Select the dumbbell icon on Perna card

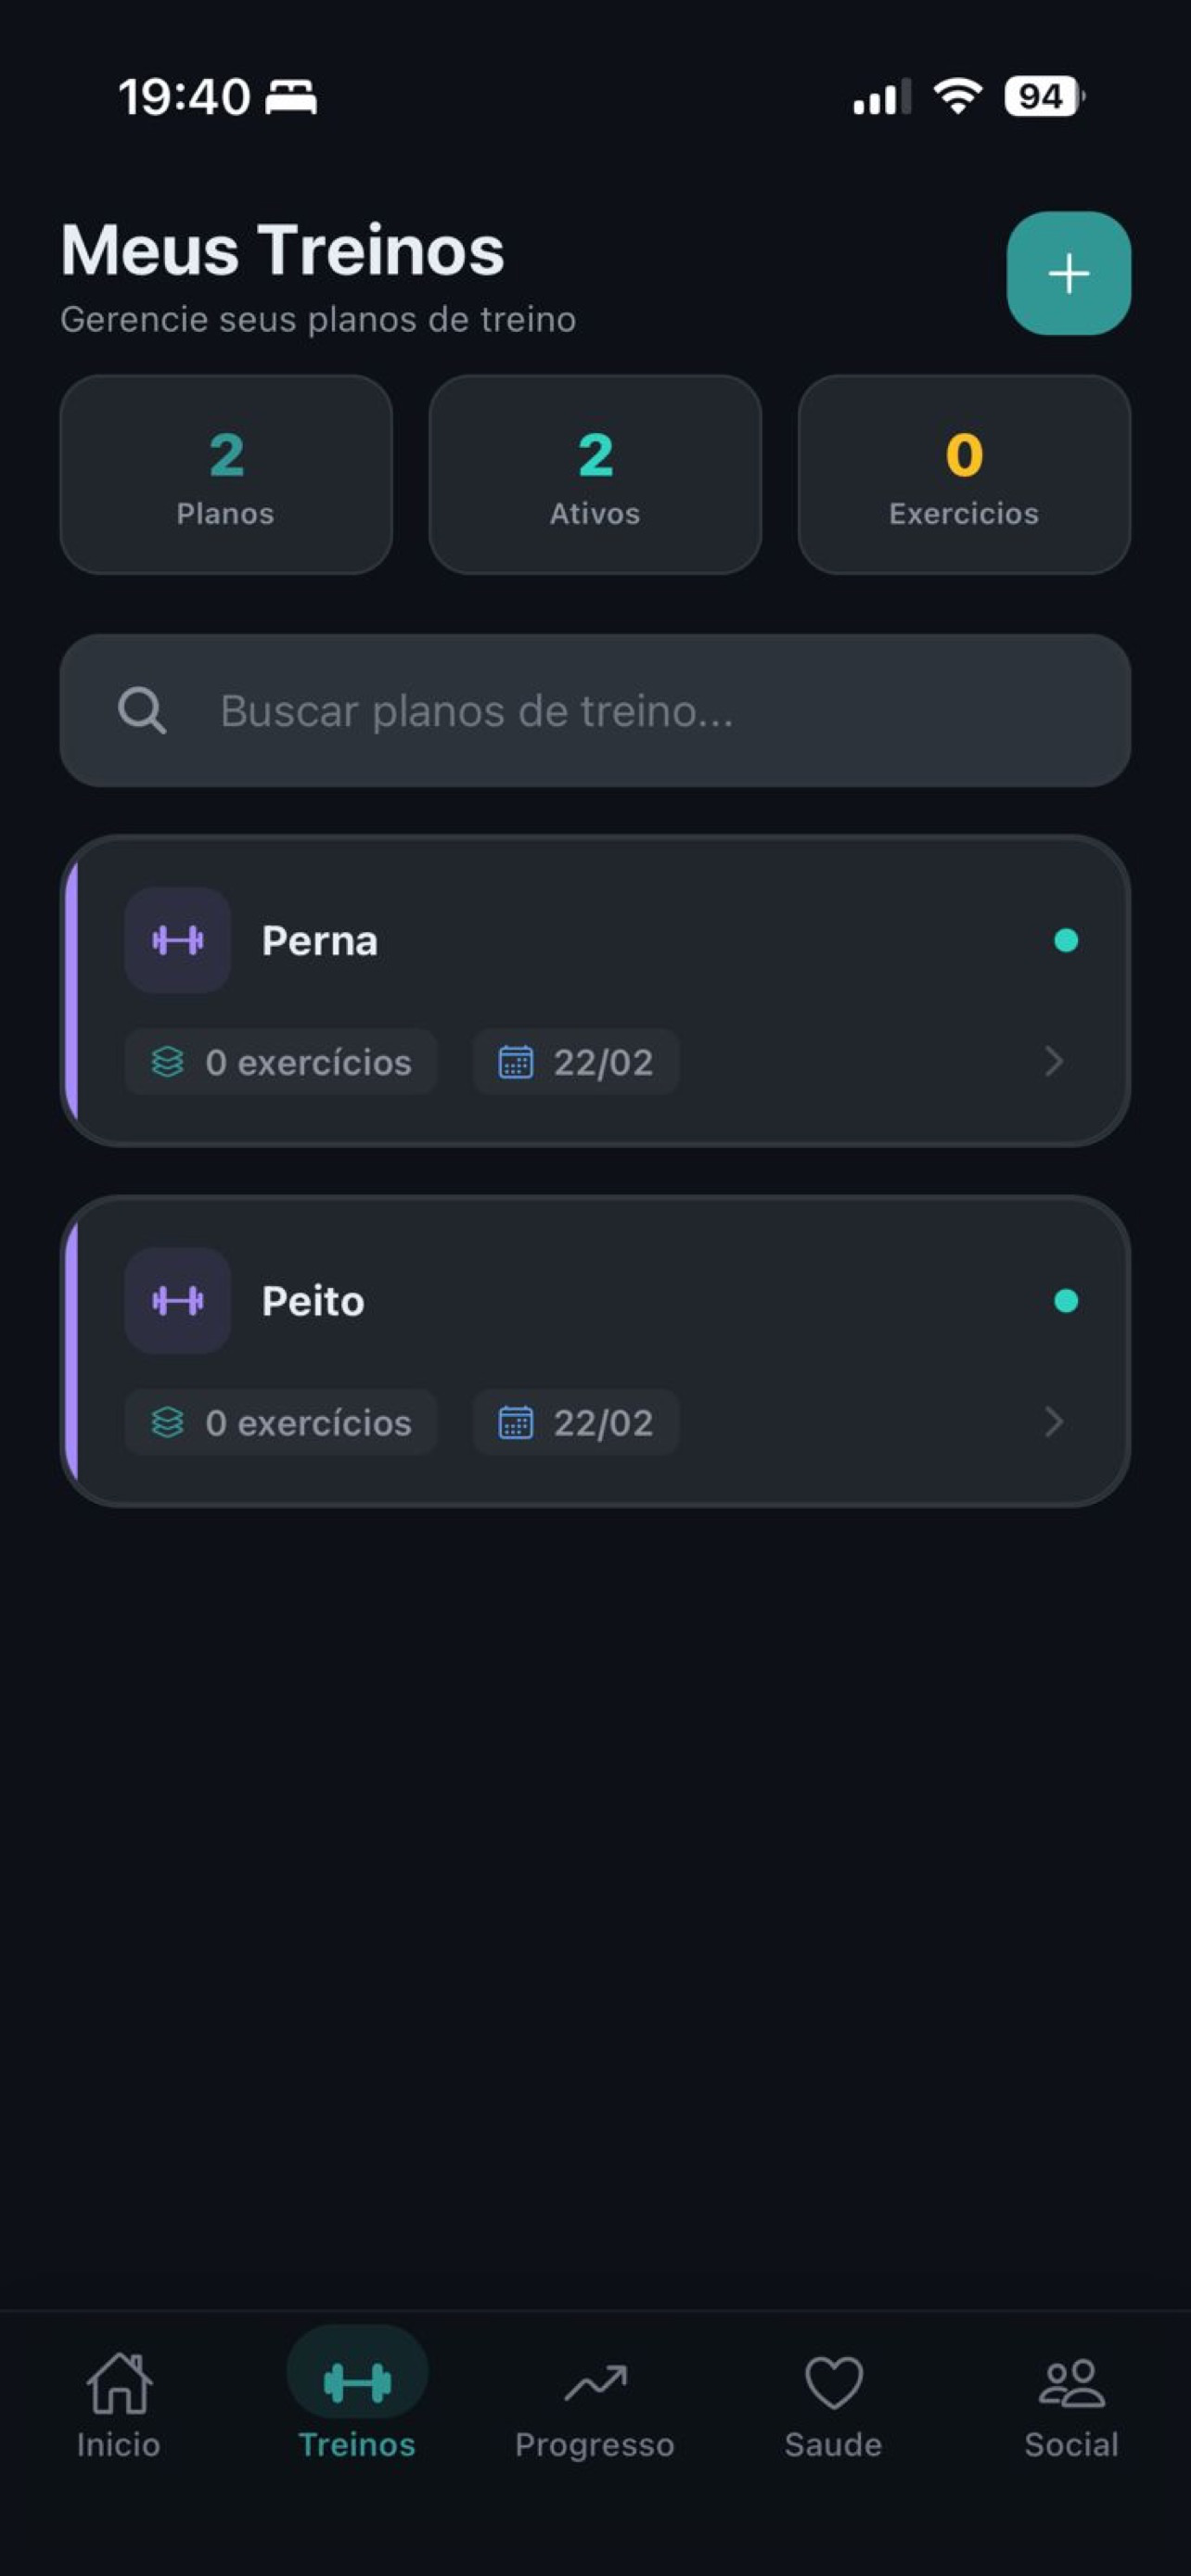coord(178,940)
